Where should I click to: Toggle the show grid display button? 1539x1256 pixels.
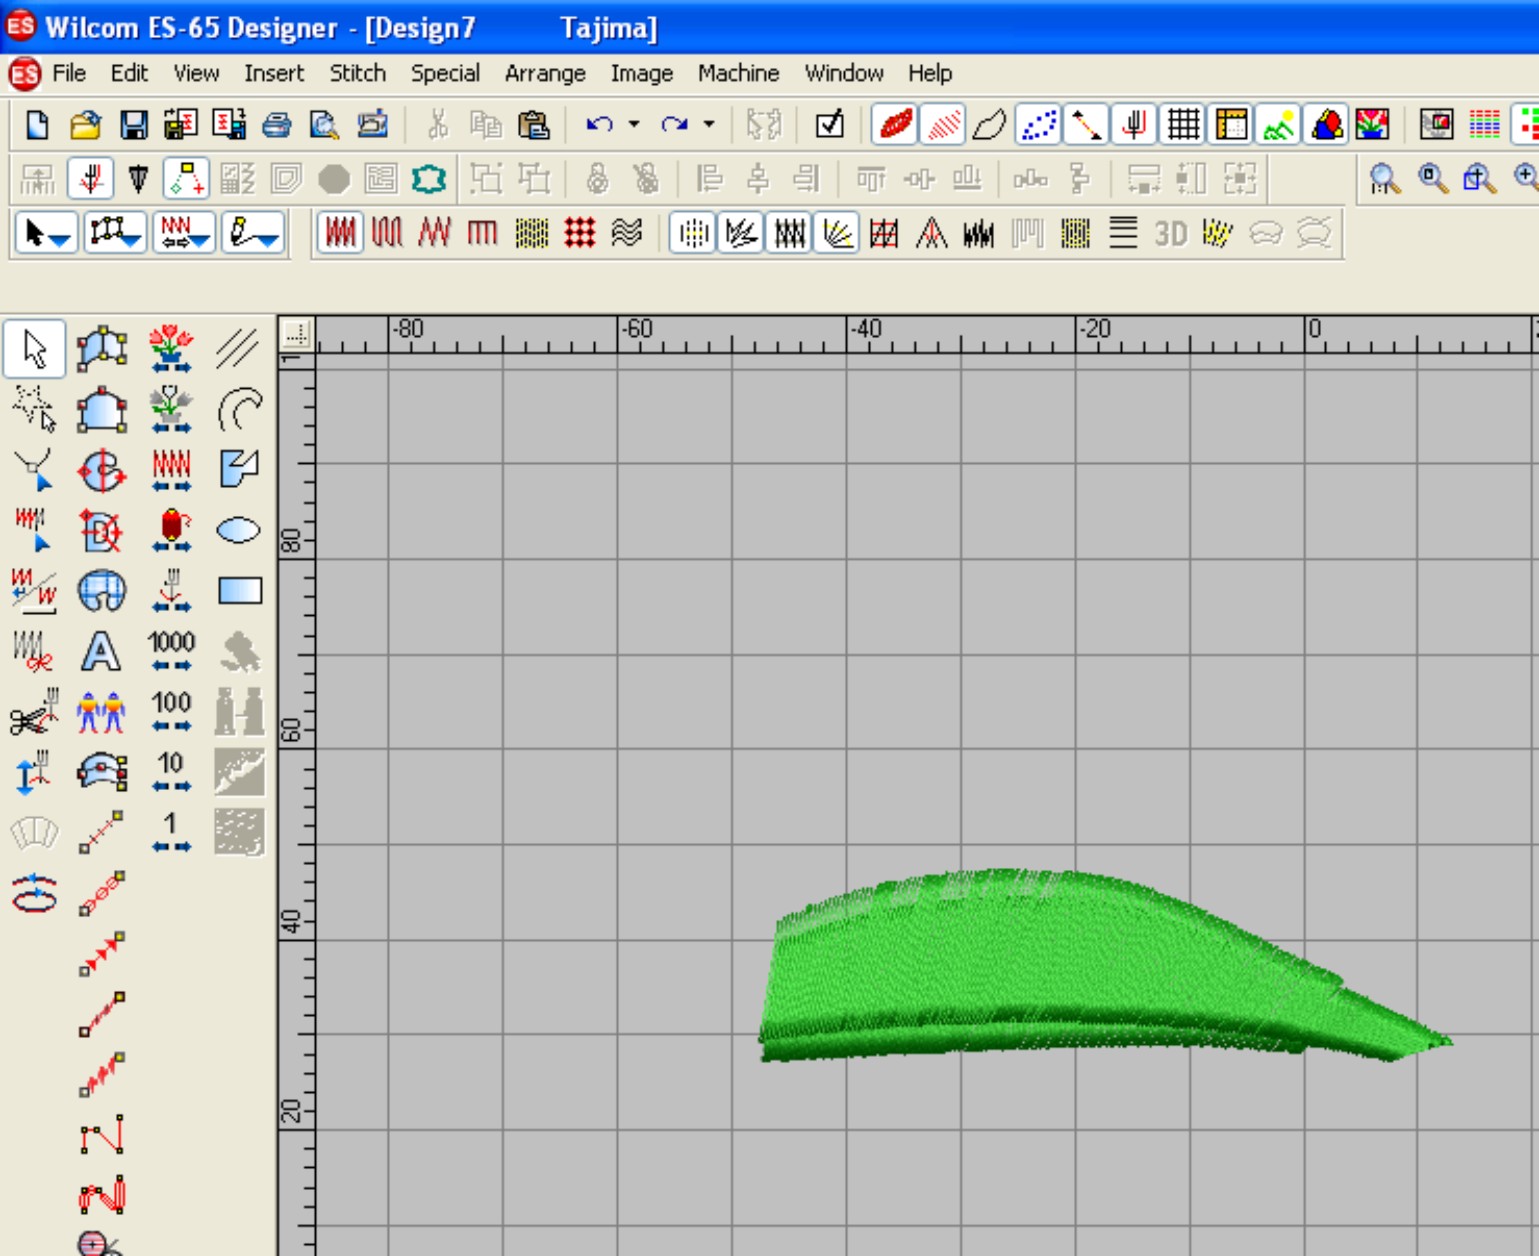point(1183,125)
